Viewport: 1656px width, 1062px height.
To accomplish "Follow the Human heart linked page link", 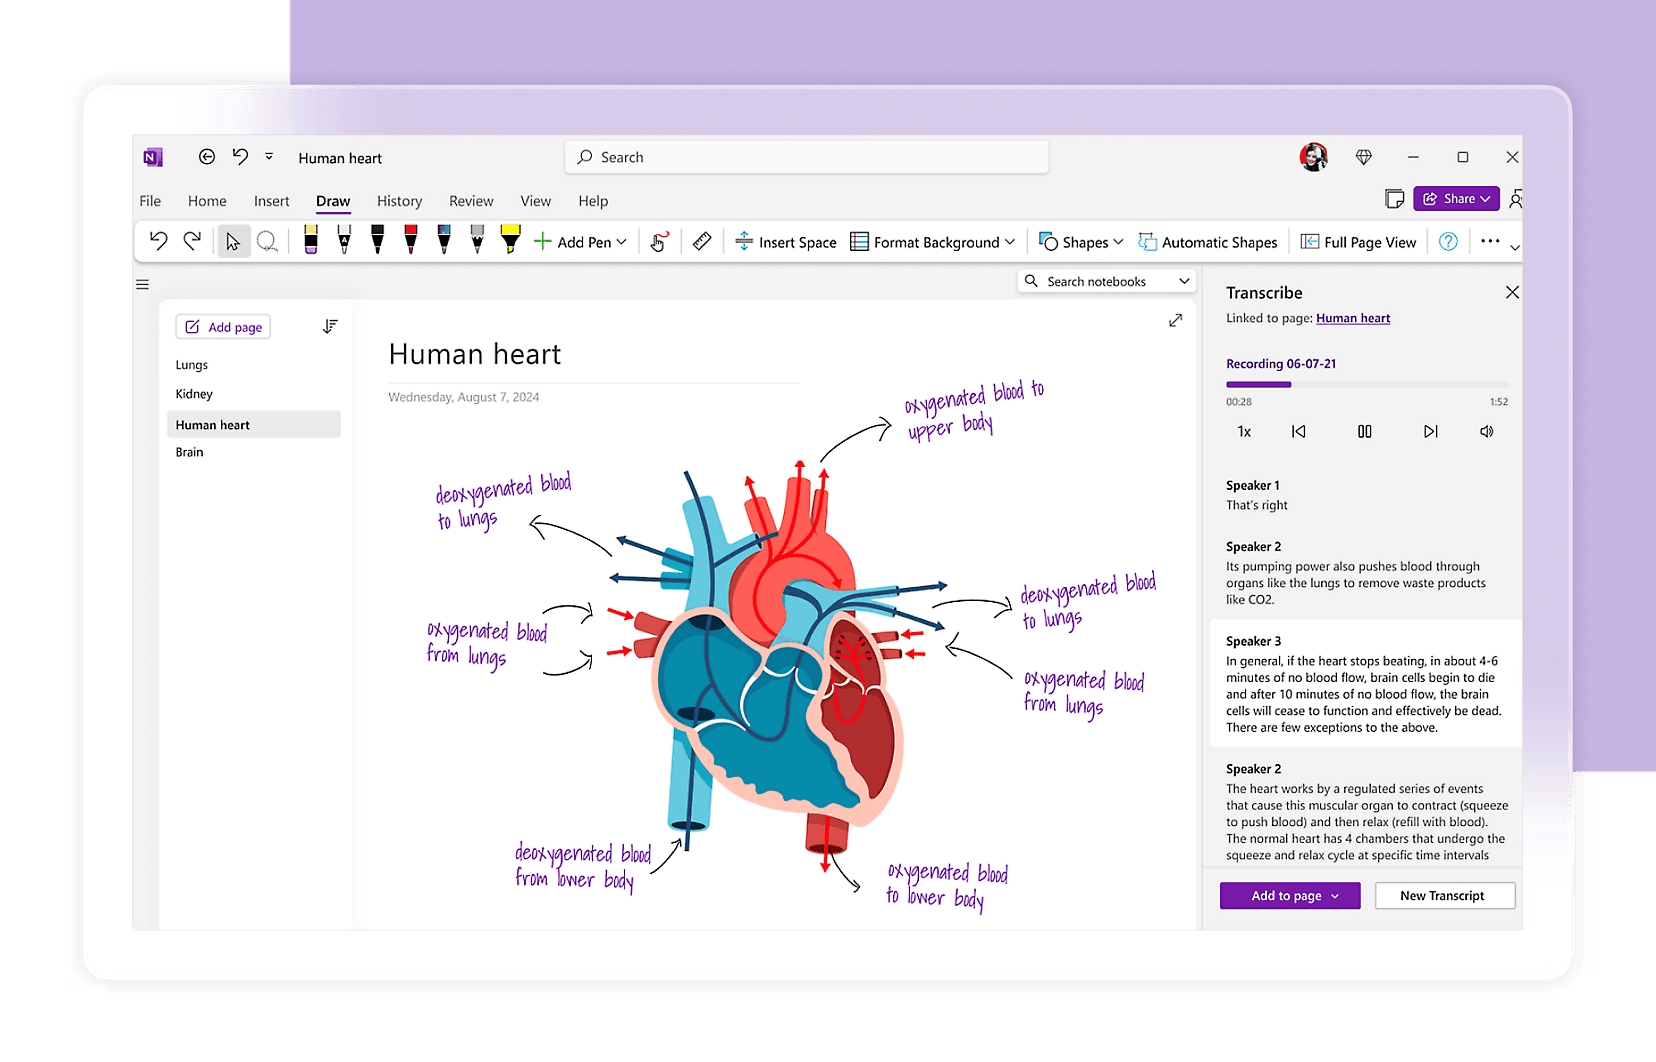I will (1353, 318).
